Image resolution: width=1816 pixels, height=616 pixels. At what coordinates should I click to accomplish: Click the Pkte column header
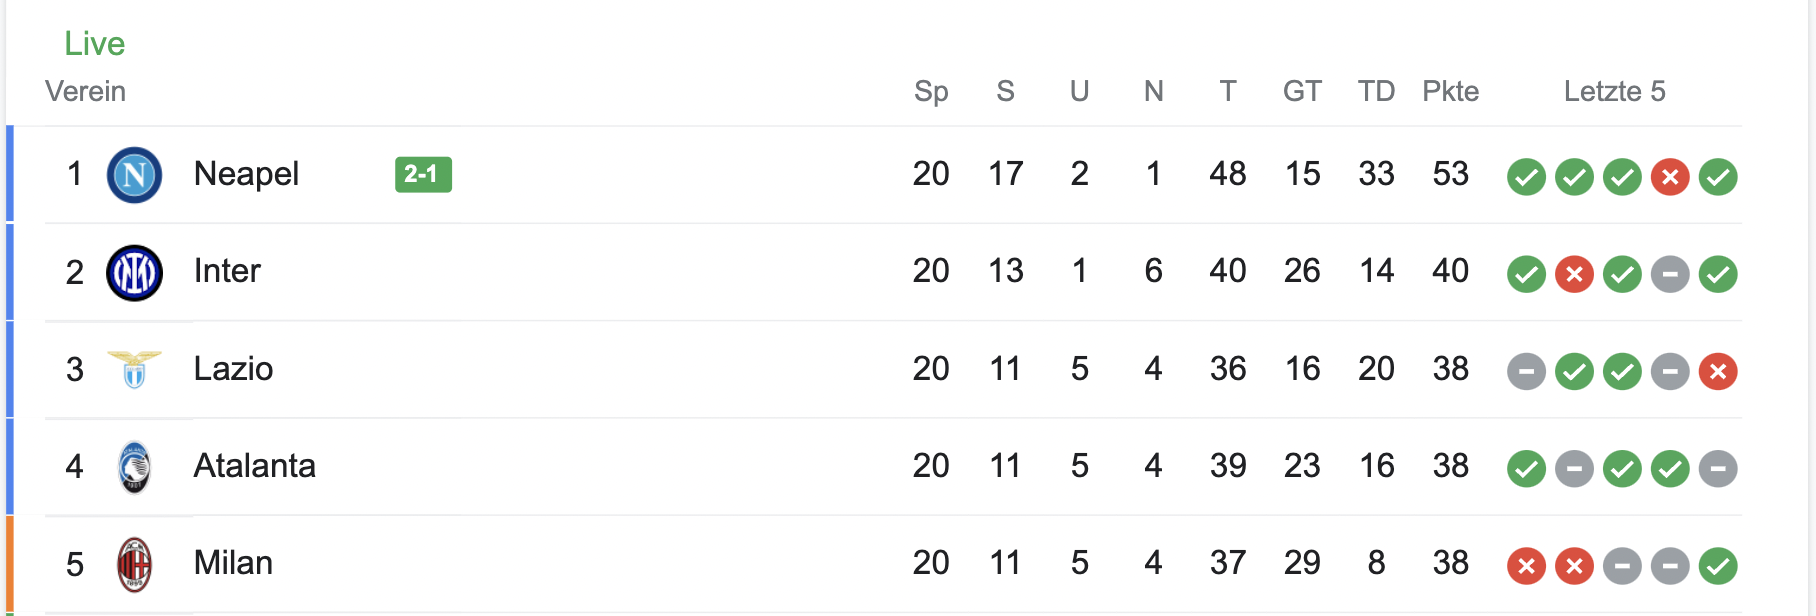pos(1450,91)
